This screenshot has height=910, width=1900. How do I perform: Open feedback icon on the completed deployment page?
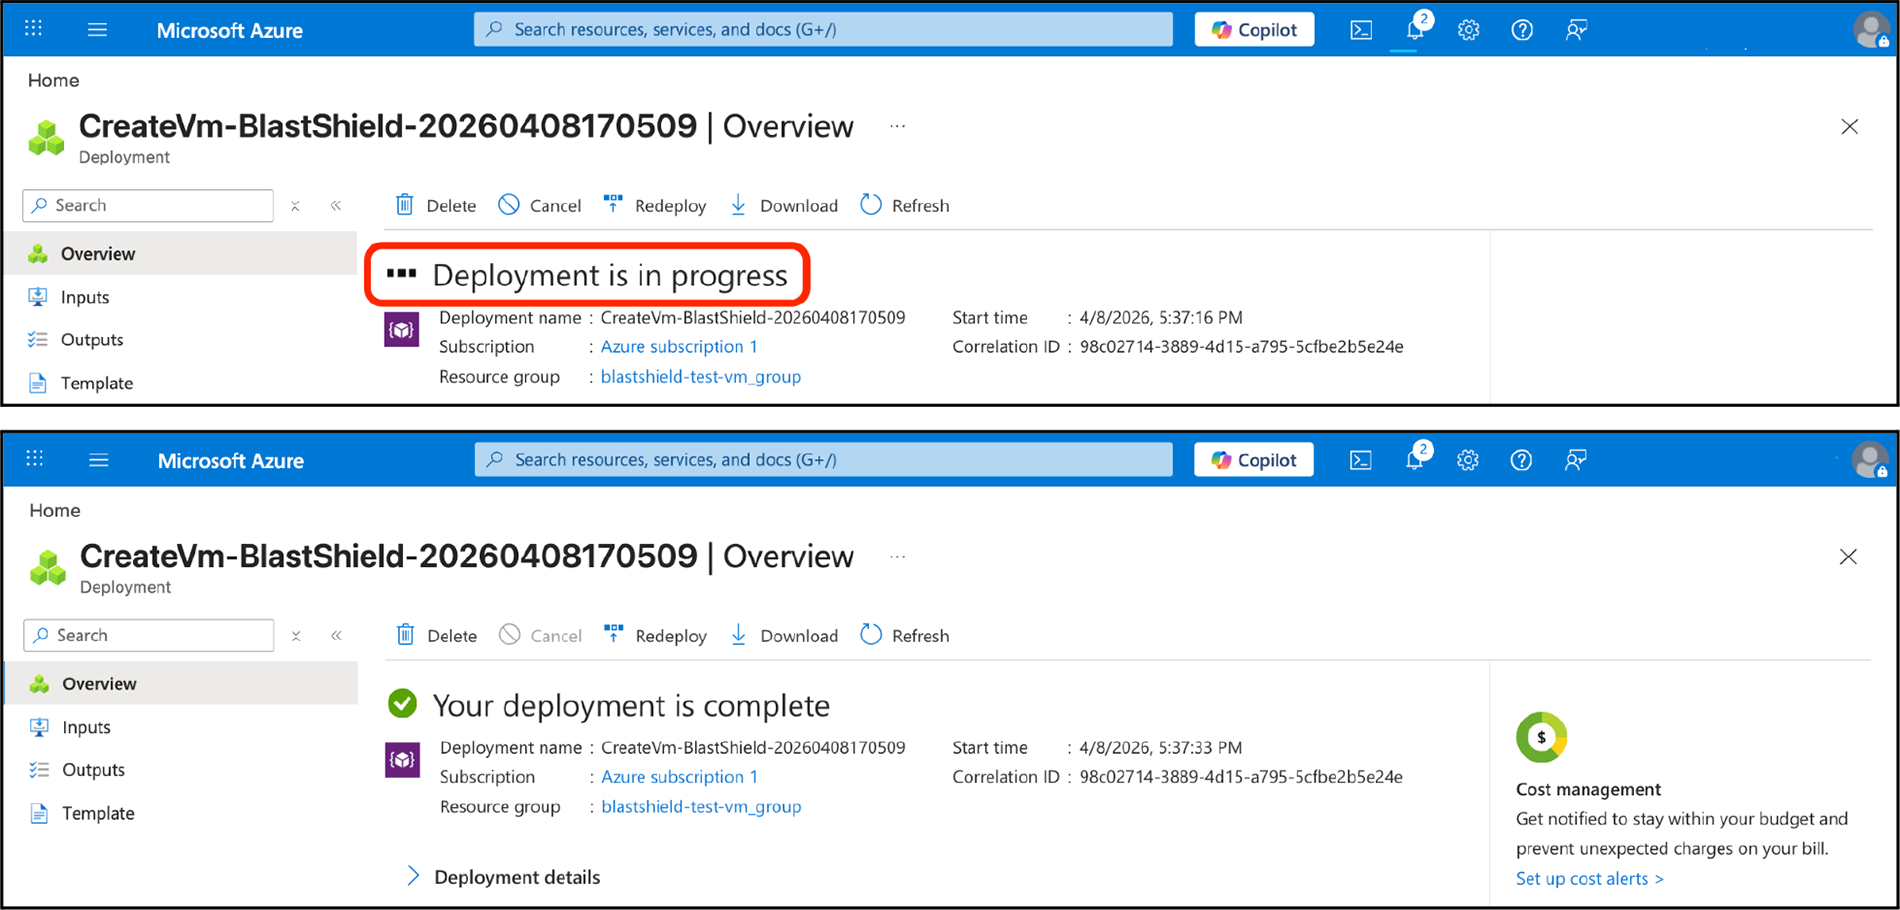point(1576,460)
